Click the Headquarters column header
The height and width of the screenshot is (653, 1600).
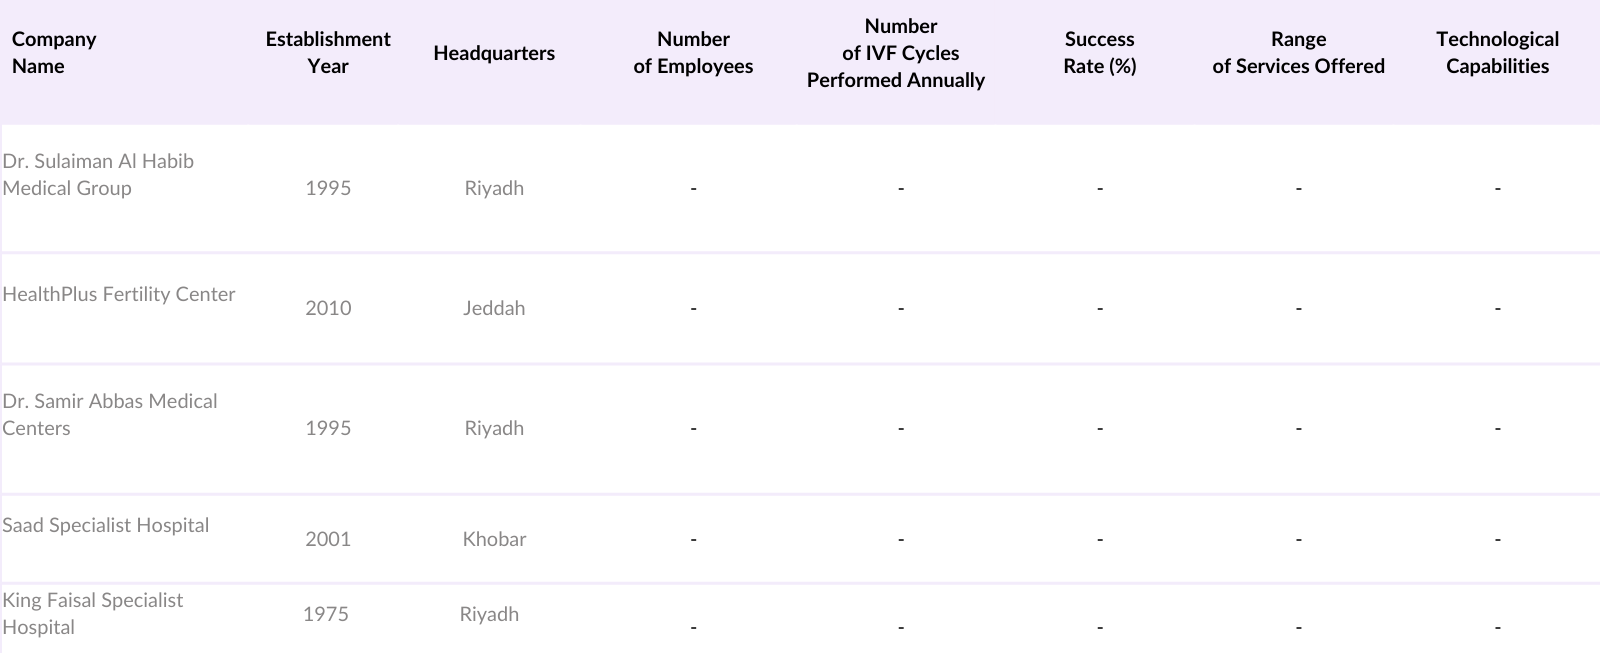494,53
